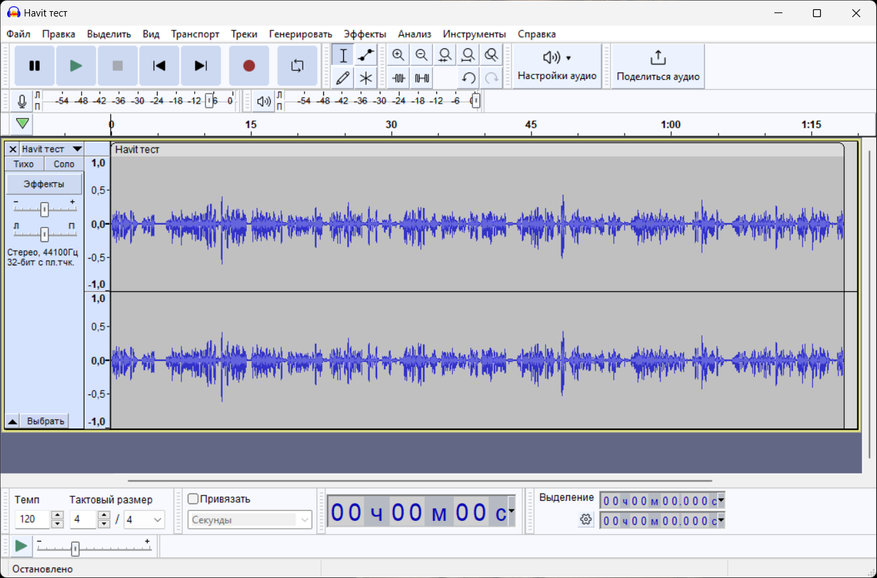
Task: Click the Темп value field
Action: (x=31, y=520)
